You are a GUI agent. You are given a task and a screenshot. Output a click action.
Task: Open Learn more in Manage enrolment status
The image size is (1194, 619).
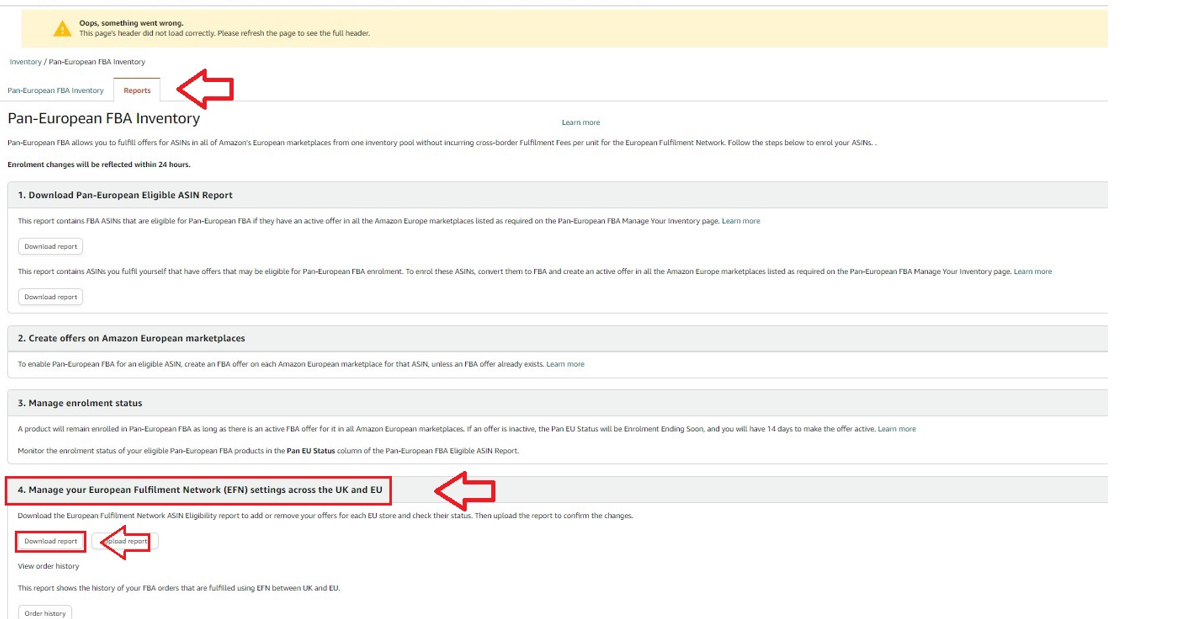(897, 429)
